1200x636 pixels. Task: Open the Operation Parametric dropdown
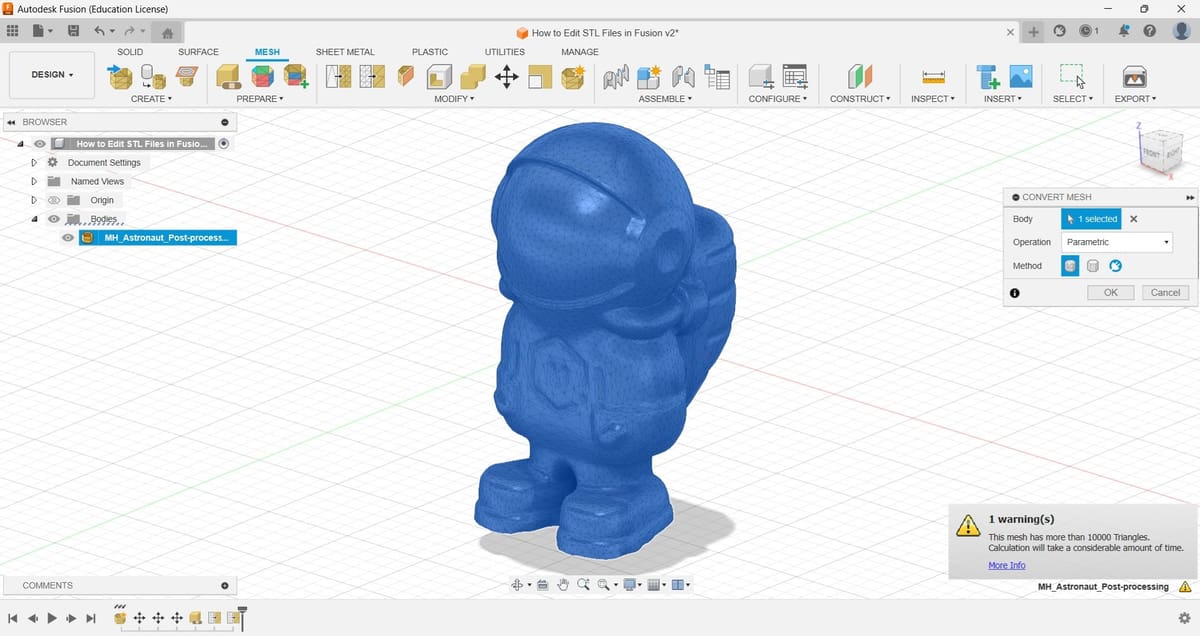point(1117,242)
